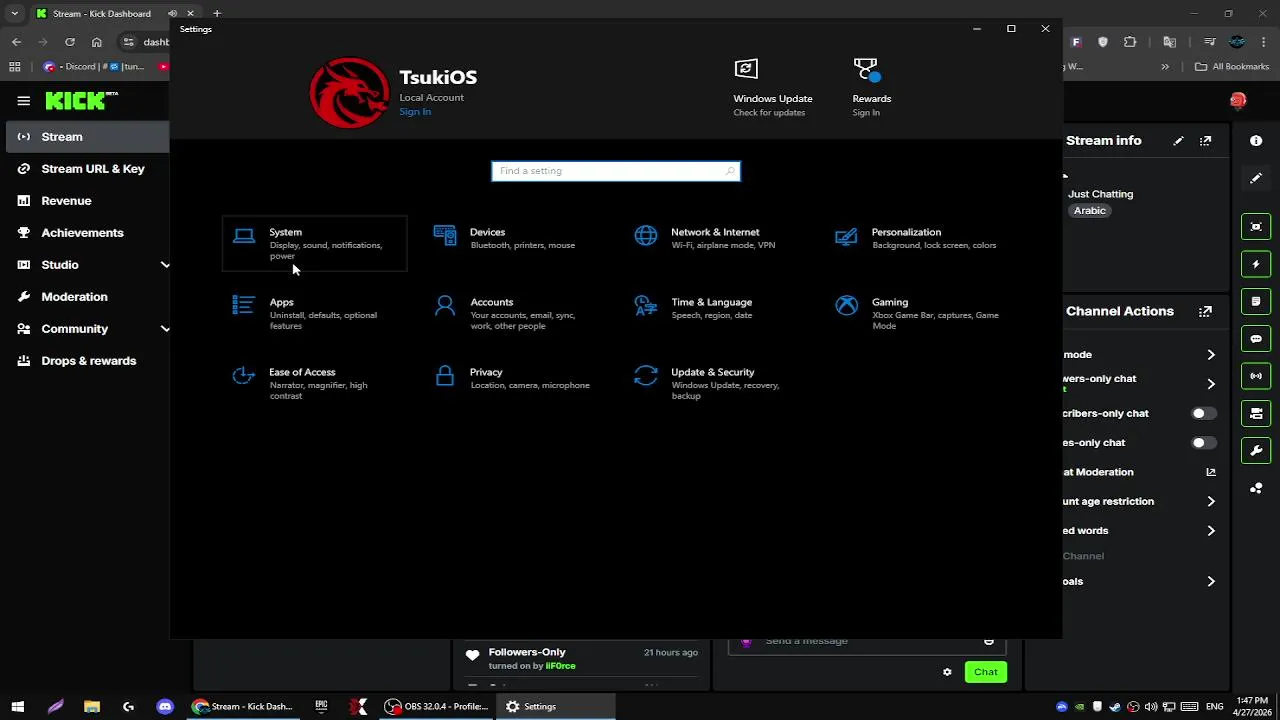Screen dimensions: 1280x720
Task: Click the Arabic language tag
Action: [1090, 211]
